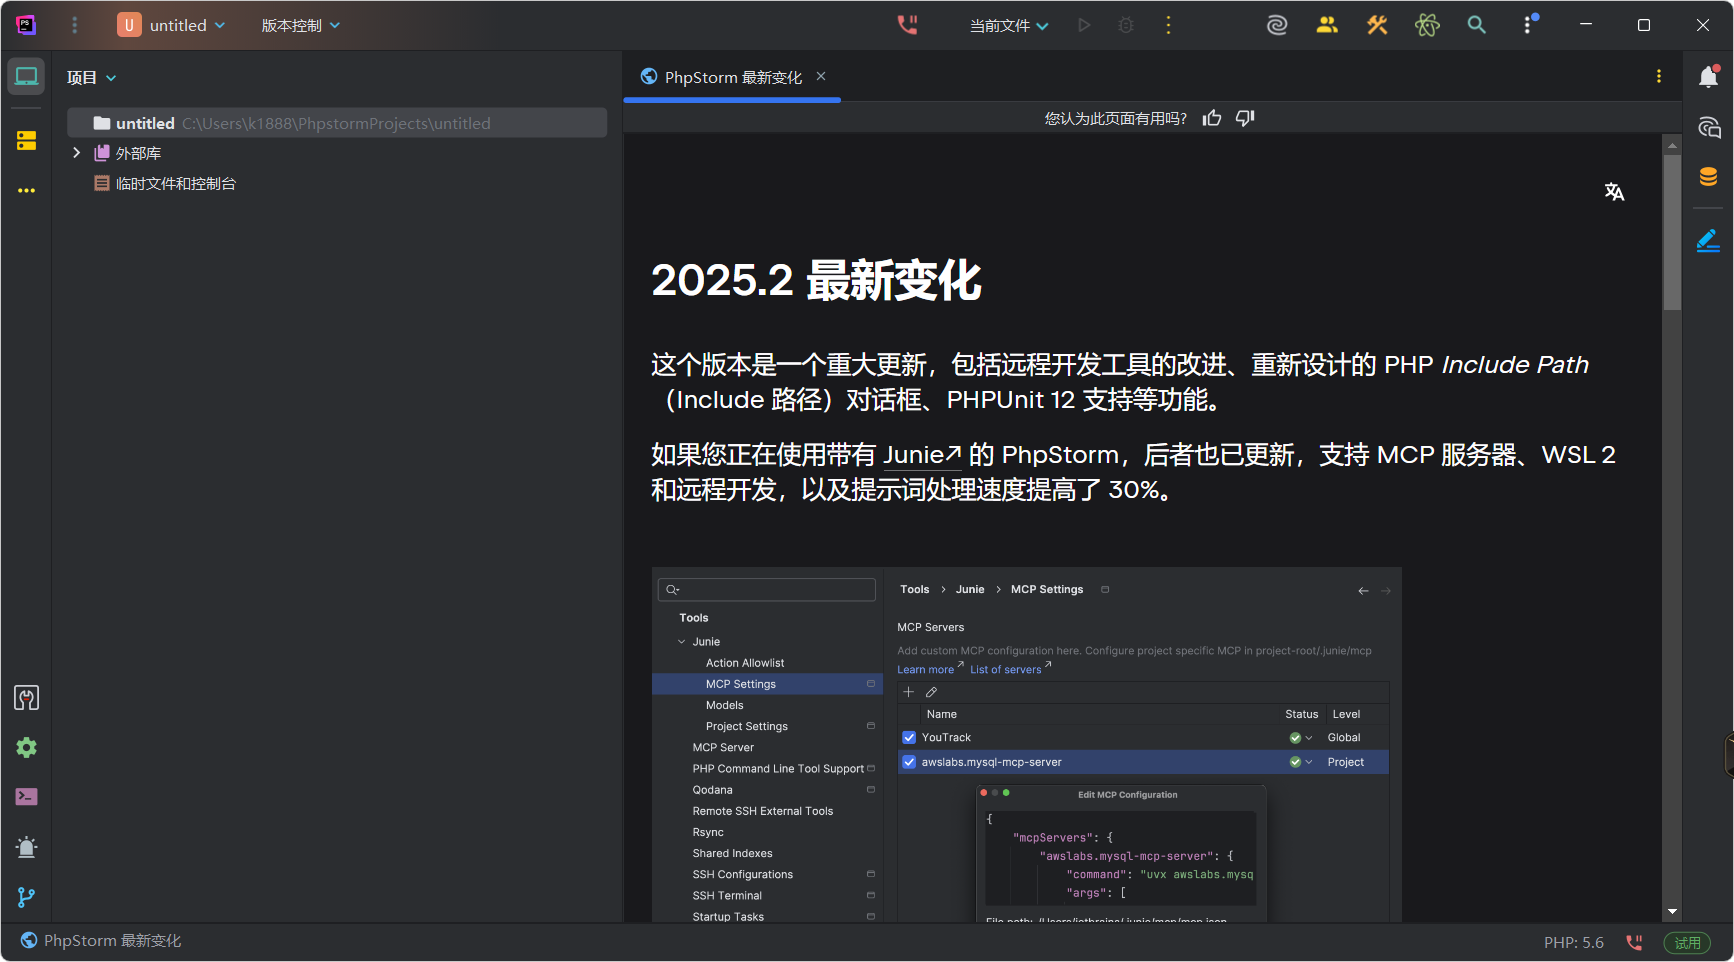1734x962 pixels.
Task: Click the translate page icon
Action: coord(1614,191)
